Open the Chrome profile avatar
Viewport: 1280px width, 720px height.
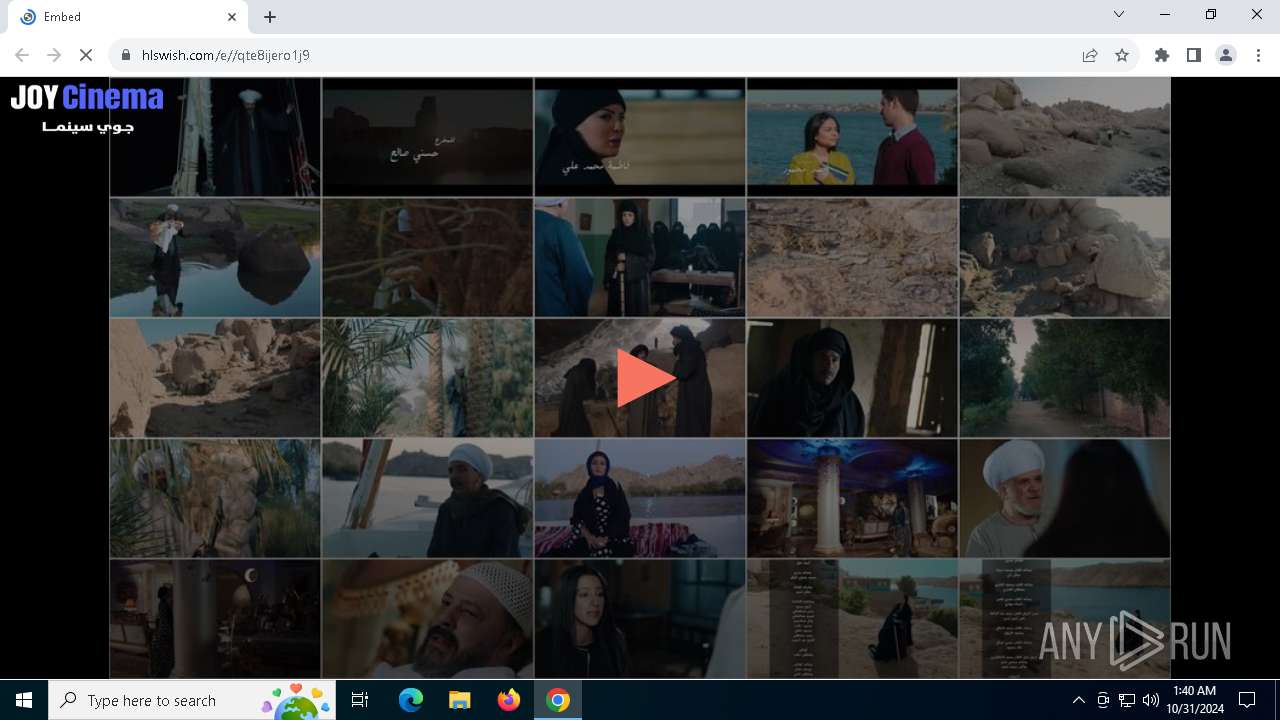click(x=1226, y=55)
